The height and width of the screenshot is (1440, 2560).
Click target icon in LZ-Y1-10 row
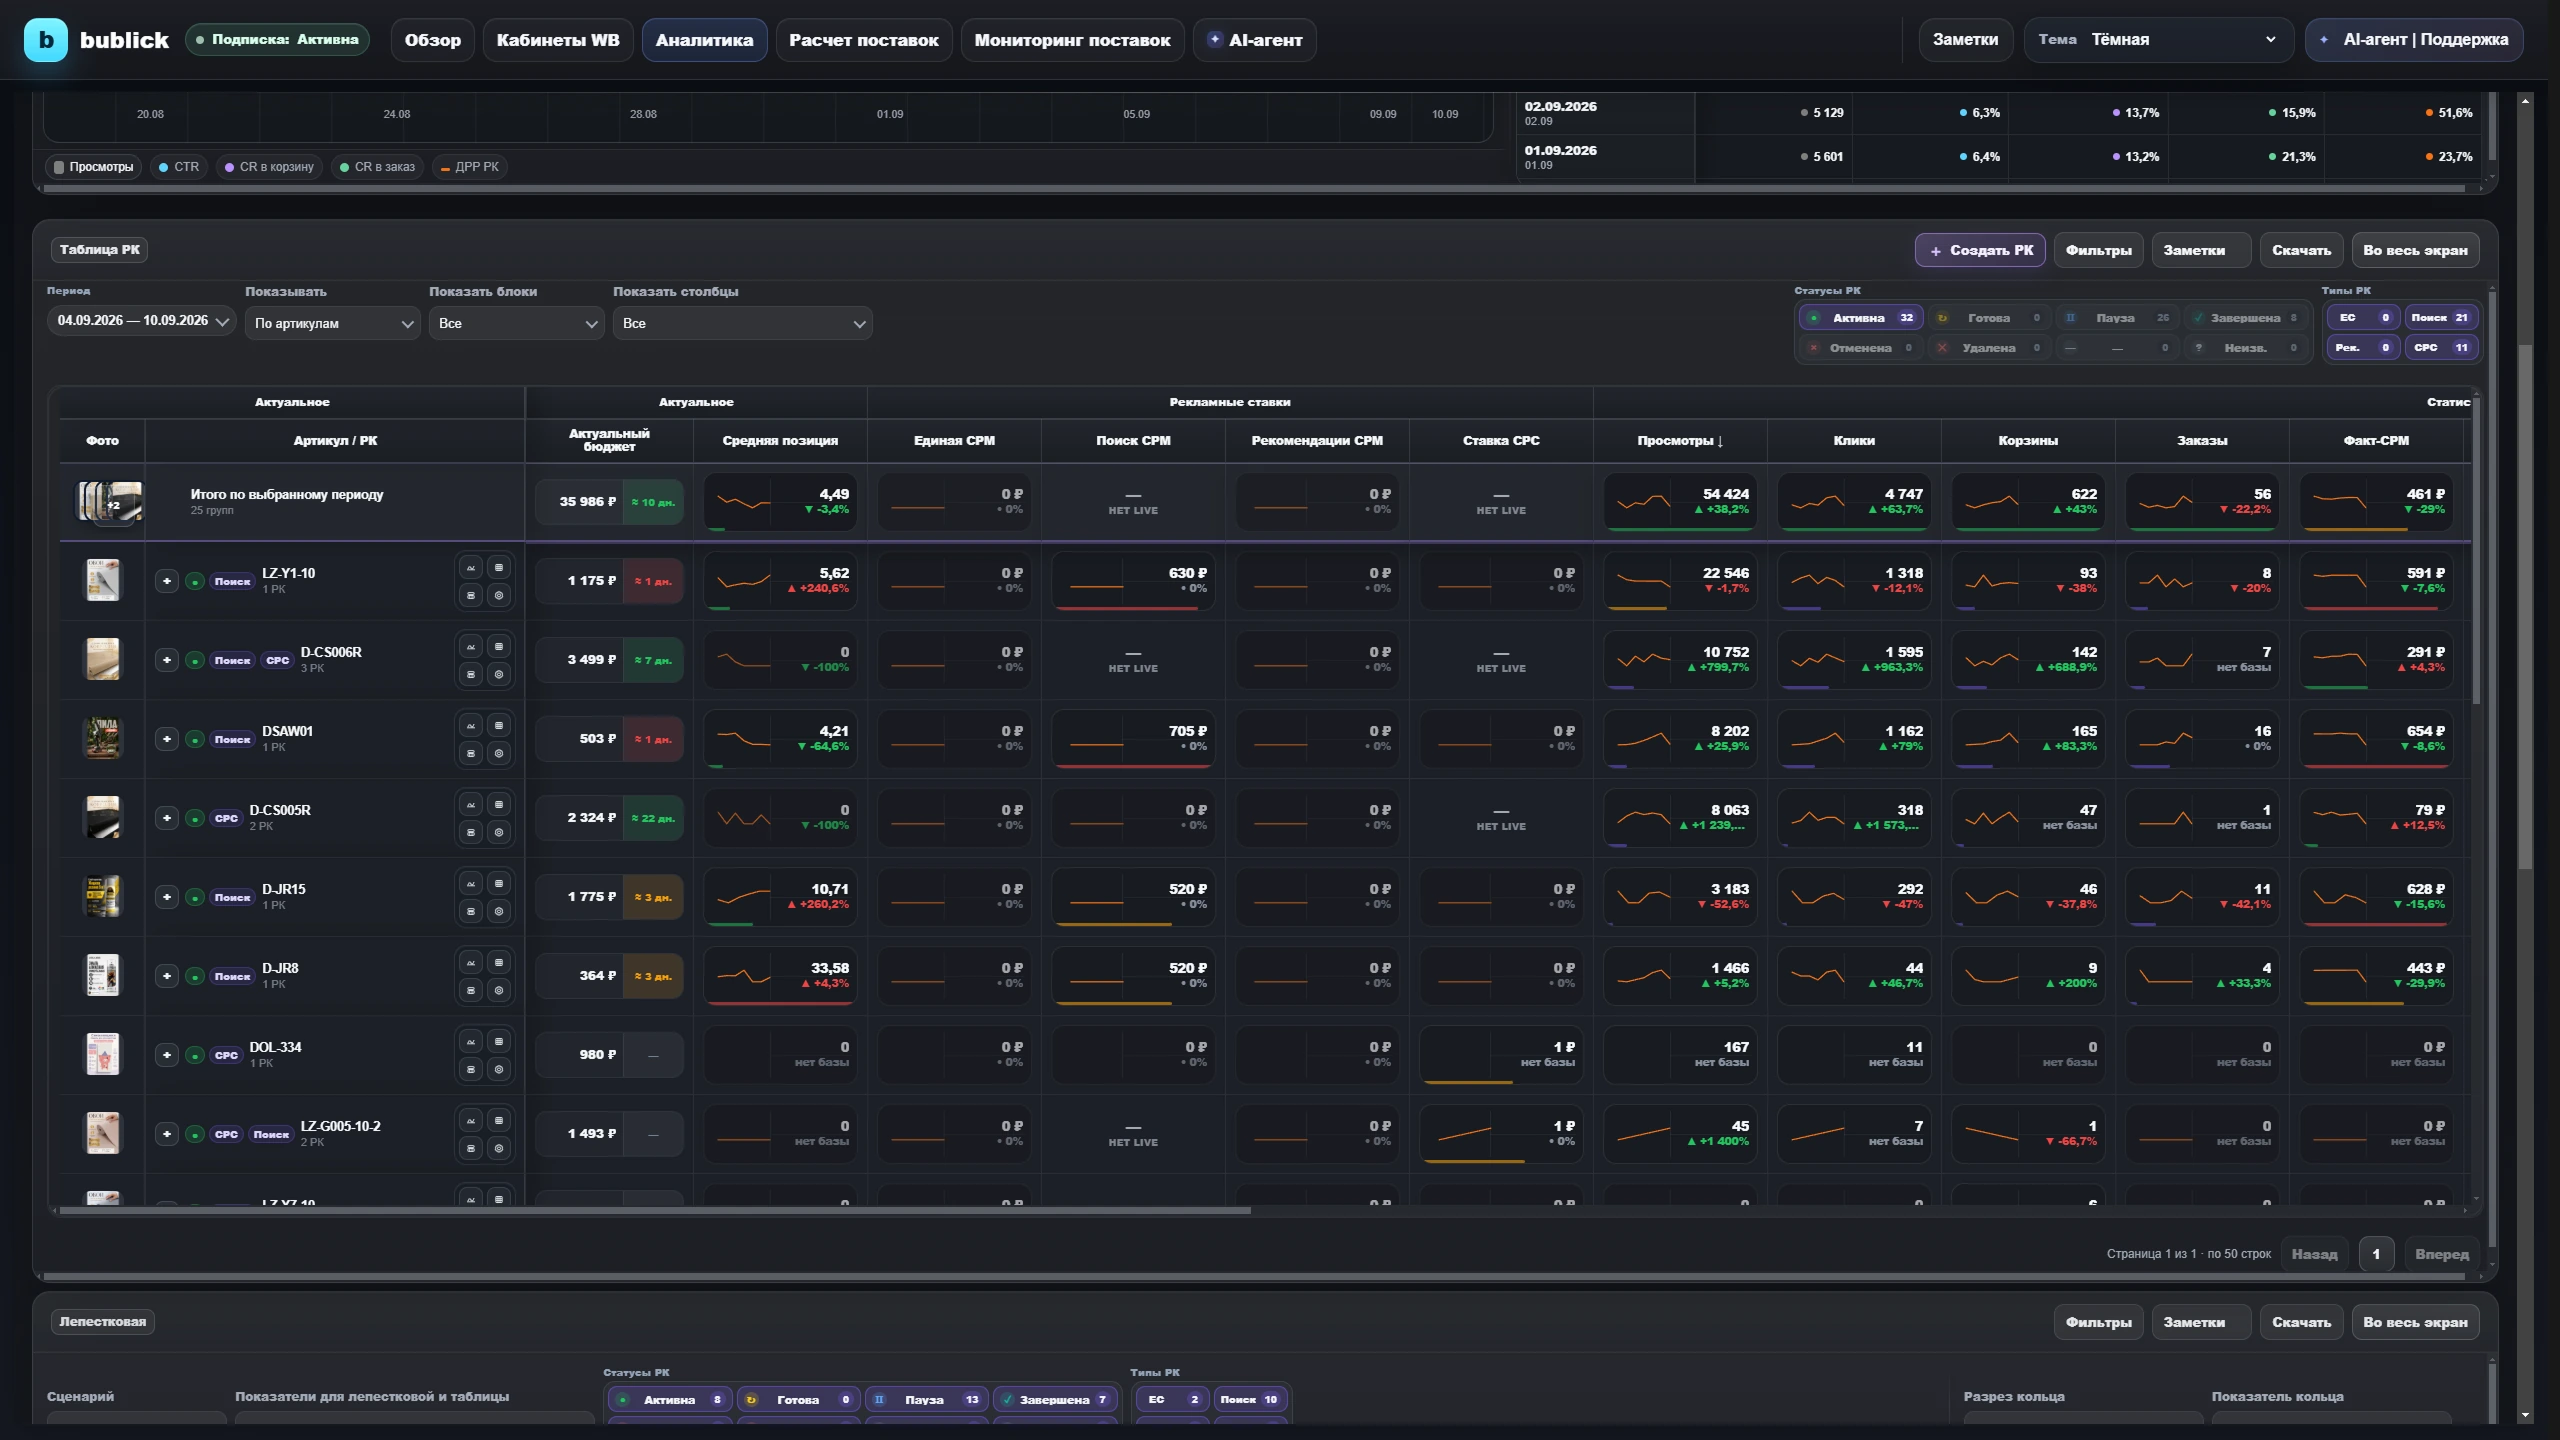point(499,595)
